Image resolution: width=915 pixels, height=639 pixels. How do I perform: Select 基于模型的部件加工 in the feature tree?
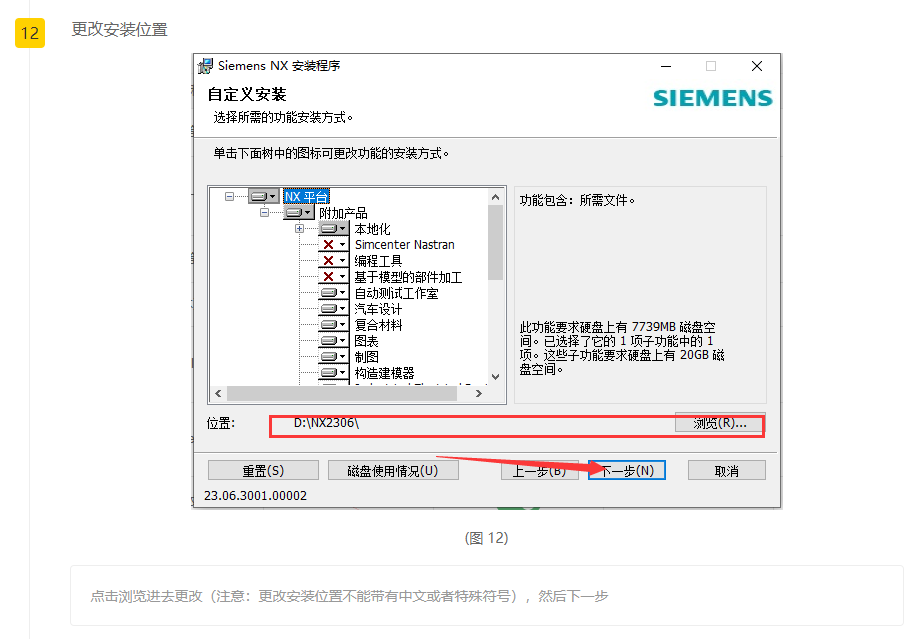click(x=408, y=277)
